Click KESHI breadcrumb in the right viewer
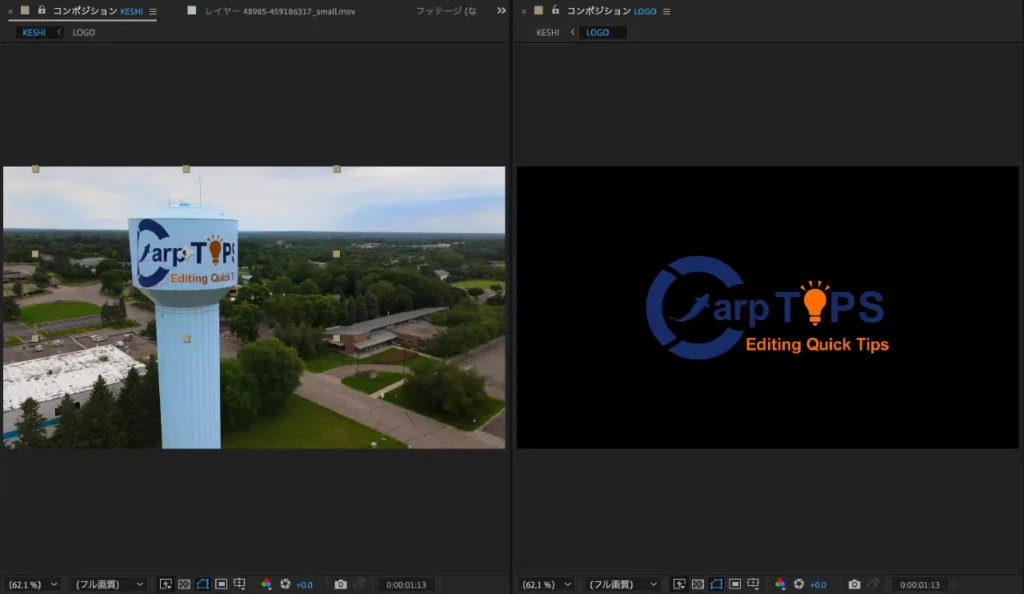This screenshot has width=1024, height=594. (547, 33)
